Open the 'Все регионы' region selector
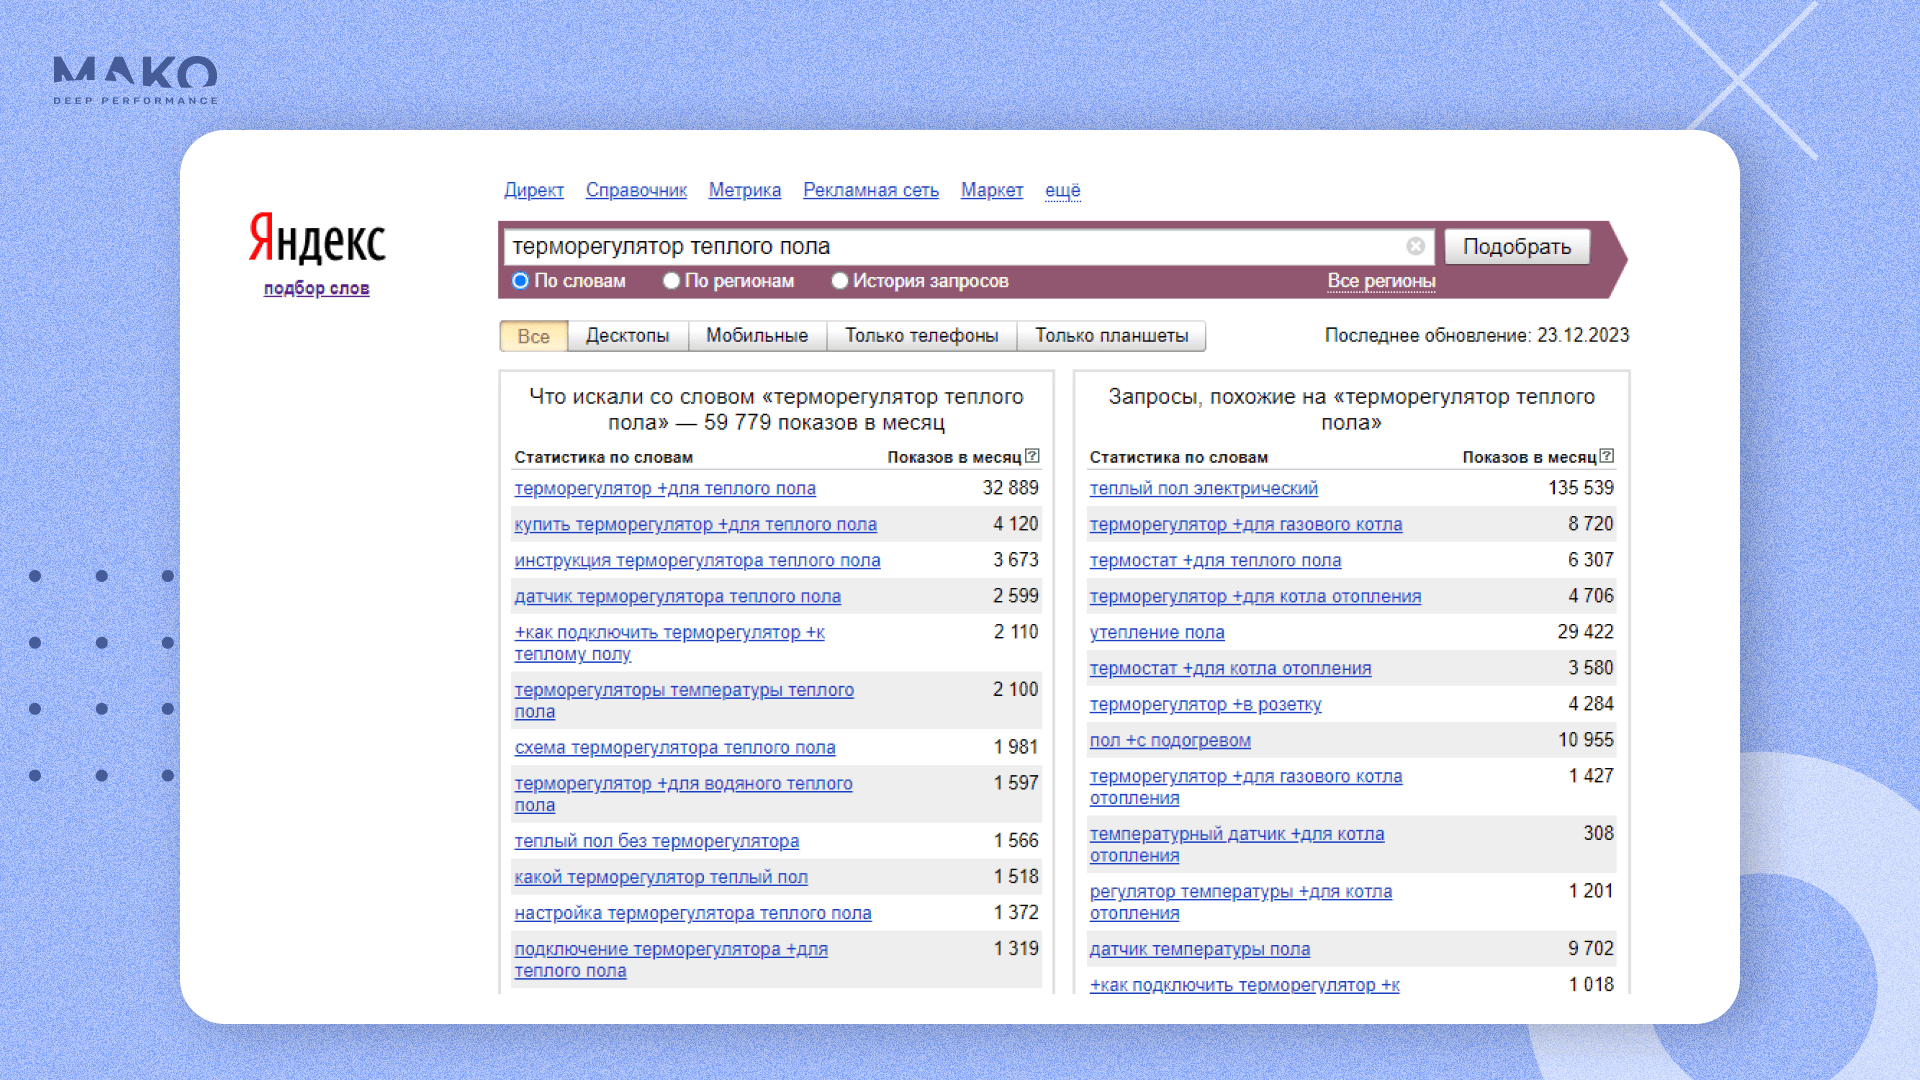 pos(1381,281)
